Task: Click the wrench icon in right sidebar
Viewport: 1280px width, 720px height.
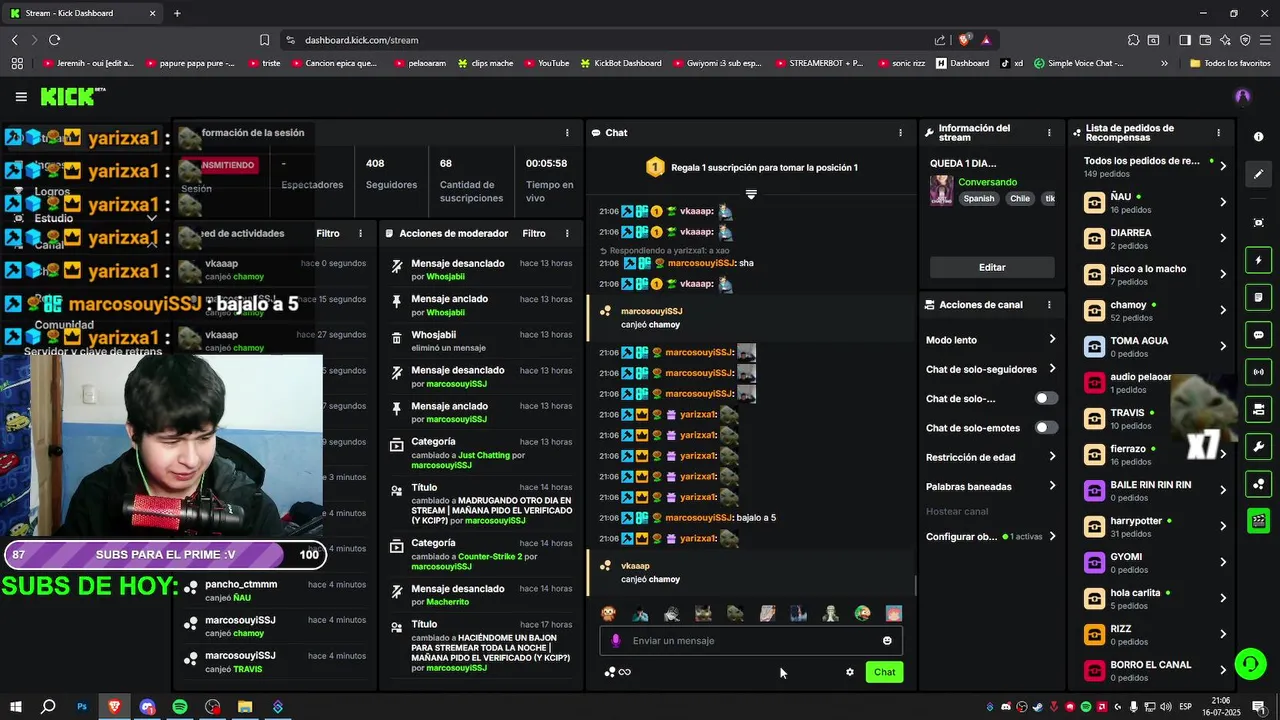Action: click(1259, 447)
